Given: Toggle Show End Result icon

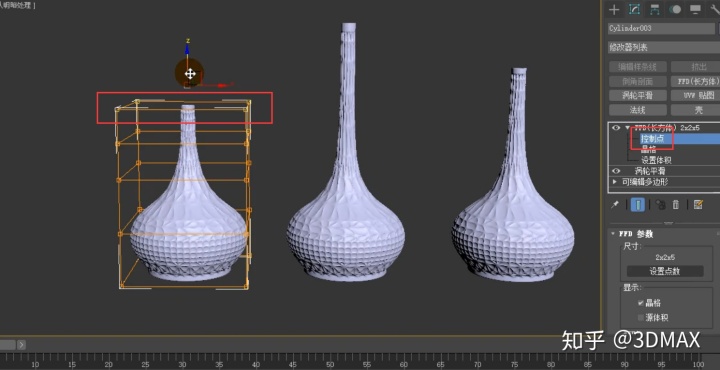Looking at the screenshot, I should coord(637,205).
